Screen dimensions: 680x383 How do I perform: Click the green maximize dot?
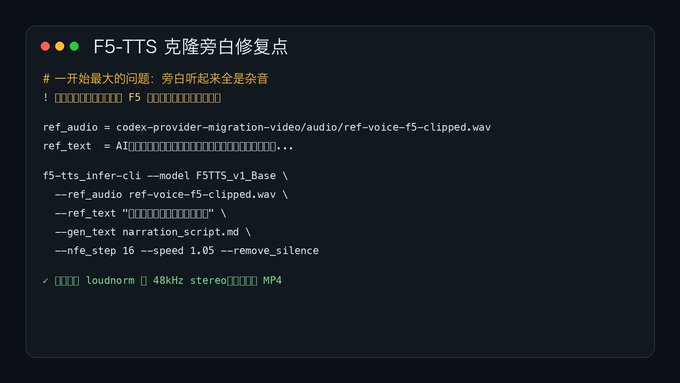74,46
